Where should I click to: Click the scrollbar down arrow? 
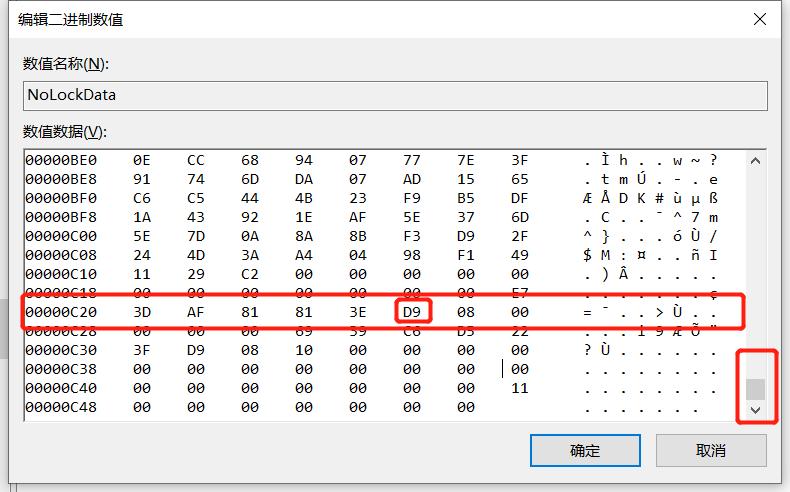click(x=755, y=409)
